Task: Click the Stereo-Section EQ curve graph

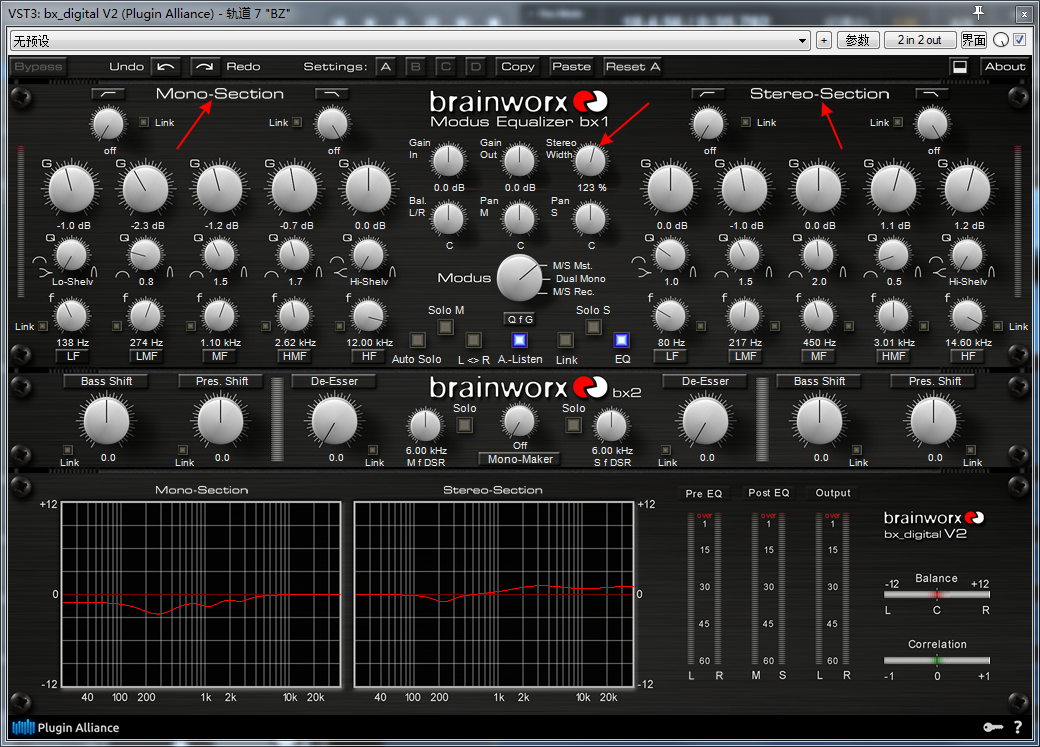Action: pyautogui.click(x=494, y=594)
